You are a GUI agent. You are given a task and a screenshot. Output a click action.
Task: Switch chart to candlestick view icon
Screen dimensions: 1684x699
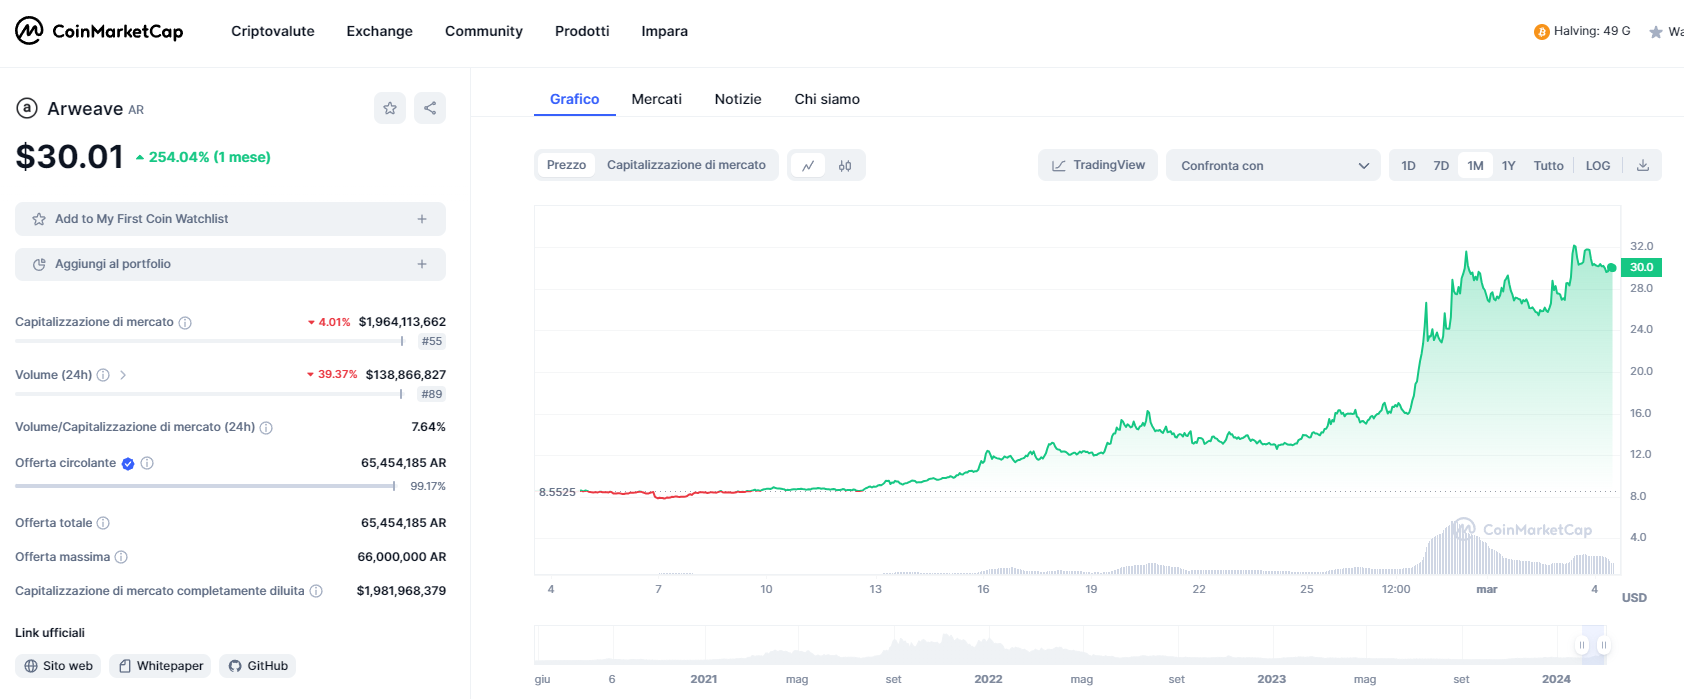tap(845, 166)
